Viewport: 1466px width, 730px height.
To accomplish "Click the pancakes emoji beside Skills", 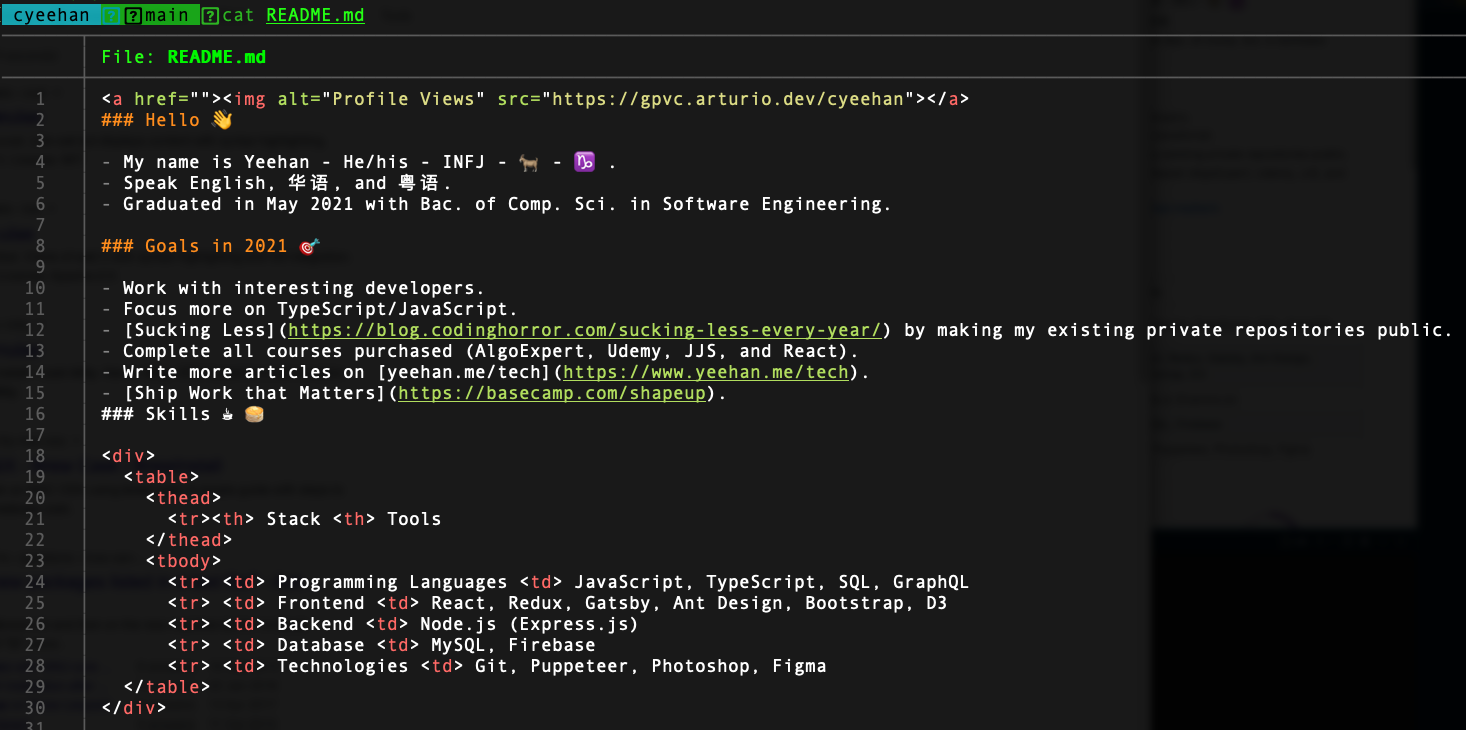I will click(254, 414).
